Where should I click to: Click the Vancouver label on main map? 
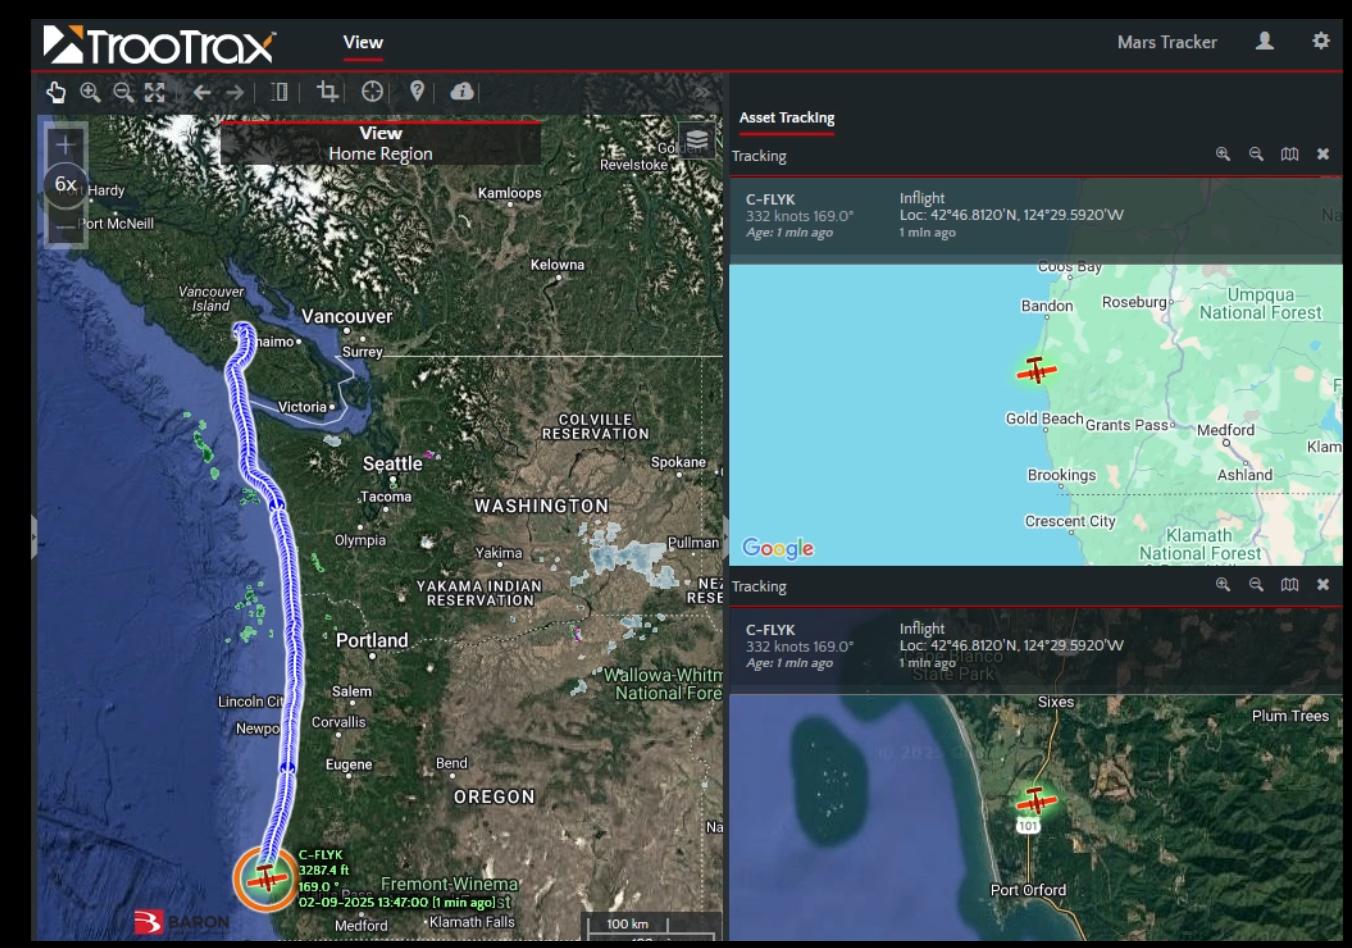click(x=347, y=317)
